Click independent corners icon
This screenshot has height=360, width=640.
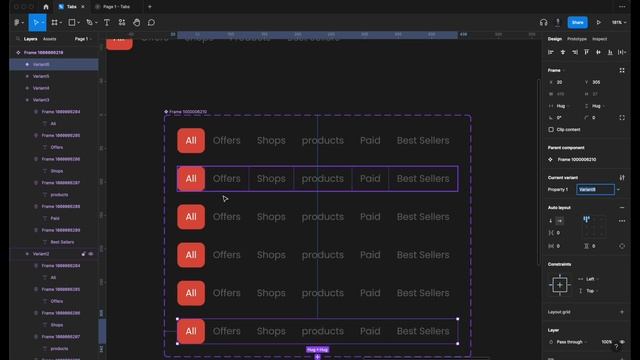click(622, 118)
